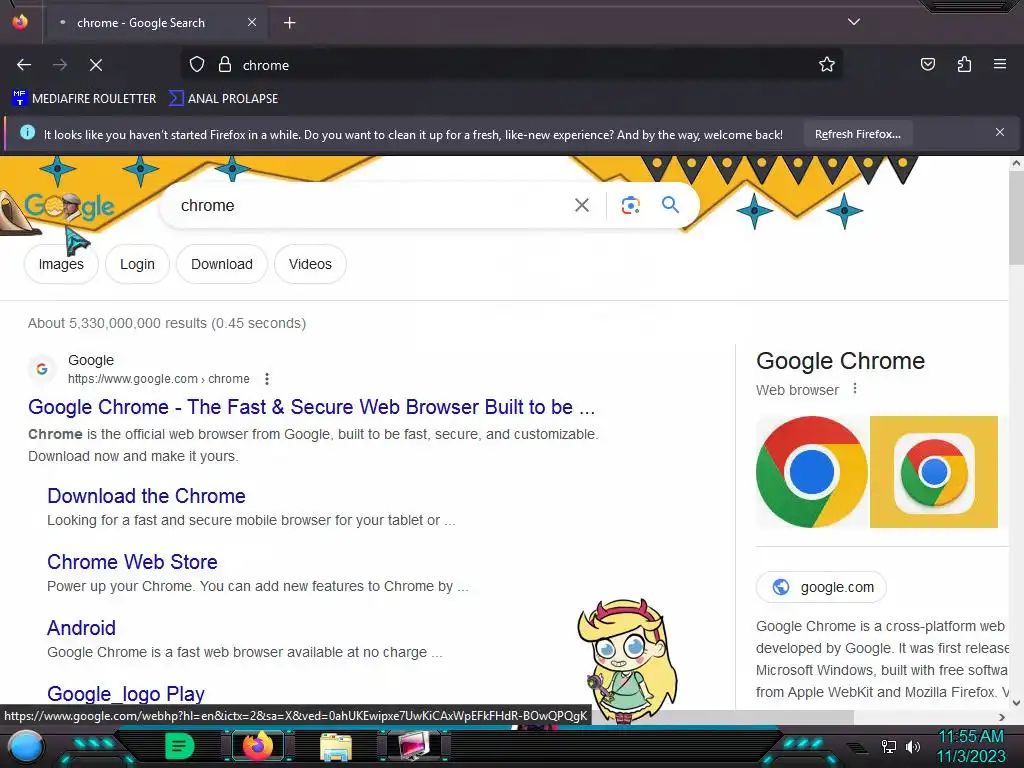Click the Firefox taskbar icon
1024x768 pixels.
(x=257, y=746)
